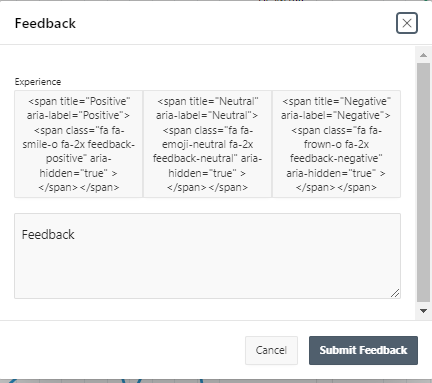Click the Cancel button

pyautogui.click(x=271, y=350)
